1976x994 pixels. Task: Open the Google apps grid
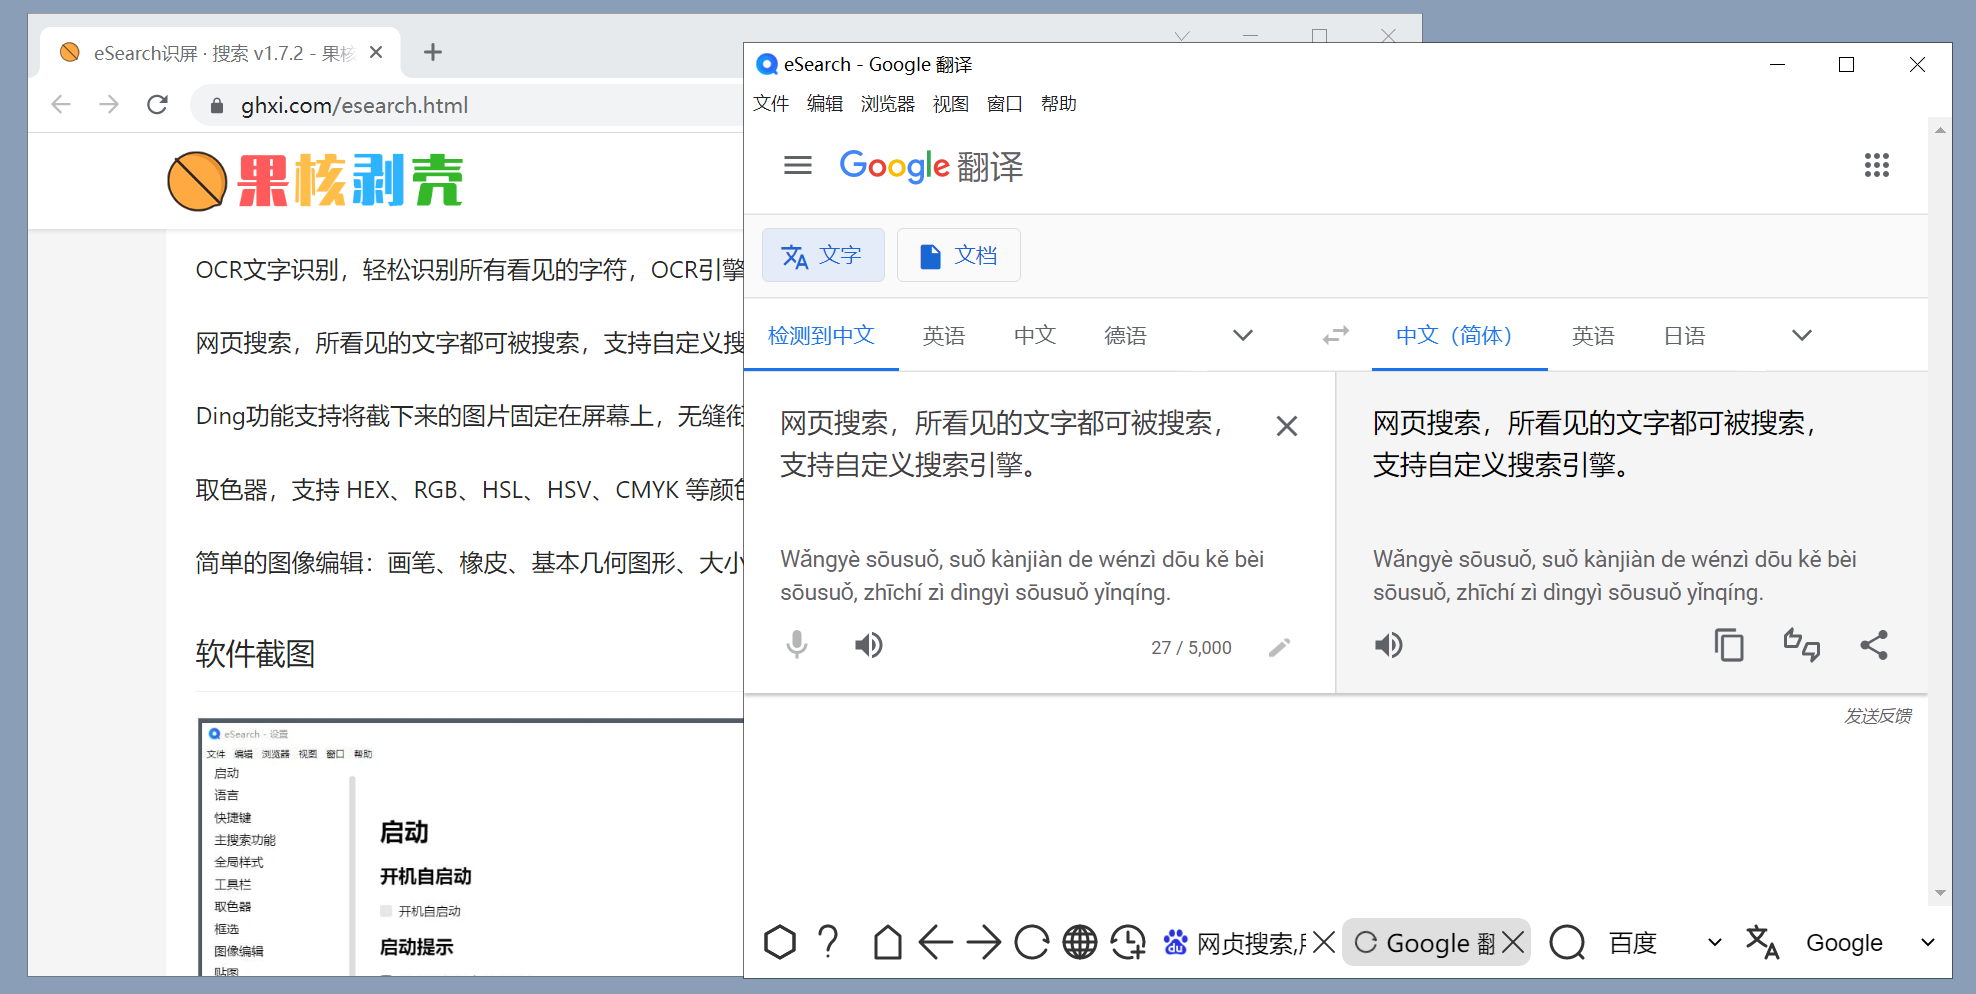click(x=1876, y=165)
